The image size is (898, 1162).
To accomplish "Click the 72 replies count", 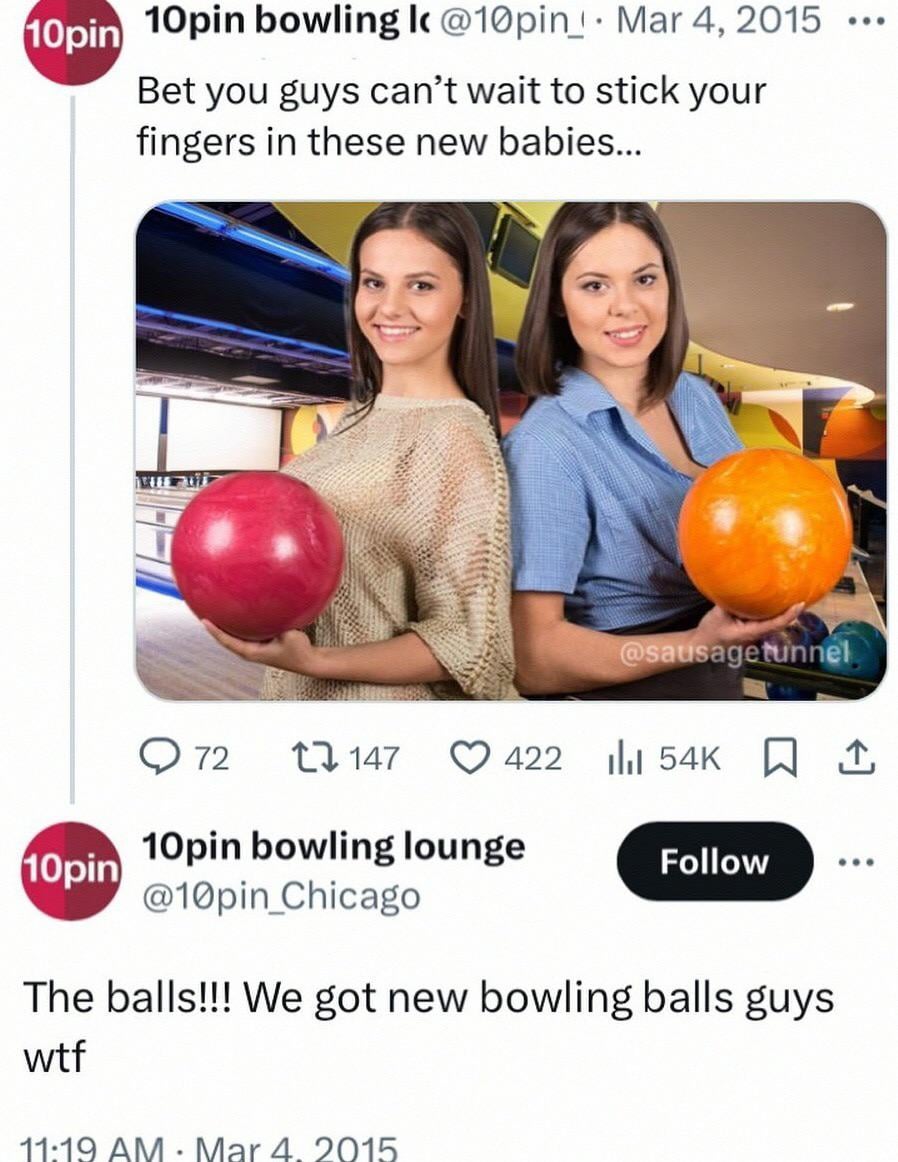I will tap(211, 759).
